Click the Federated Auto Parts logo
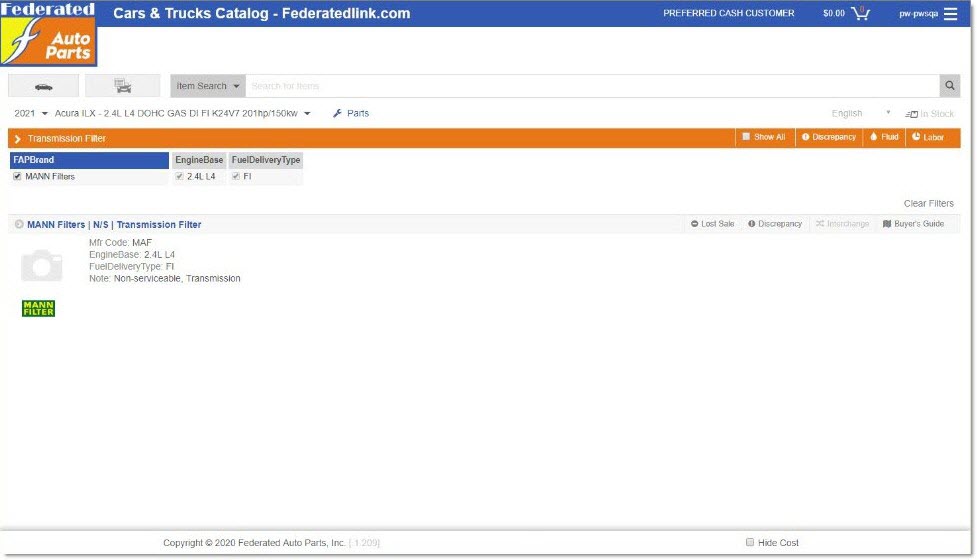Image resolution: width=977 pixels, height=560 pixels. coord(49,34)
